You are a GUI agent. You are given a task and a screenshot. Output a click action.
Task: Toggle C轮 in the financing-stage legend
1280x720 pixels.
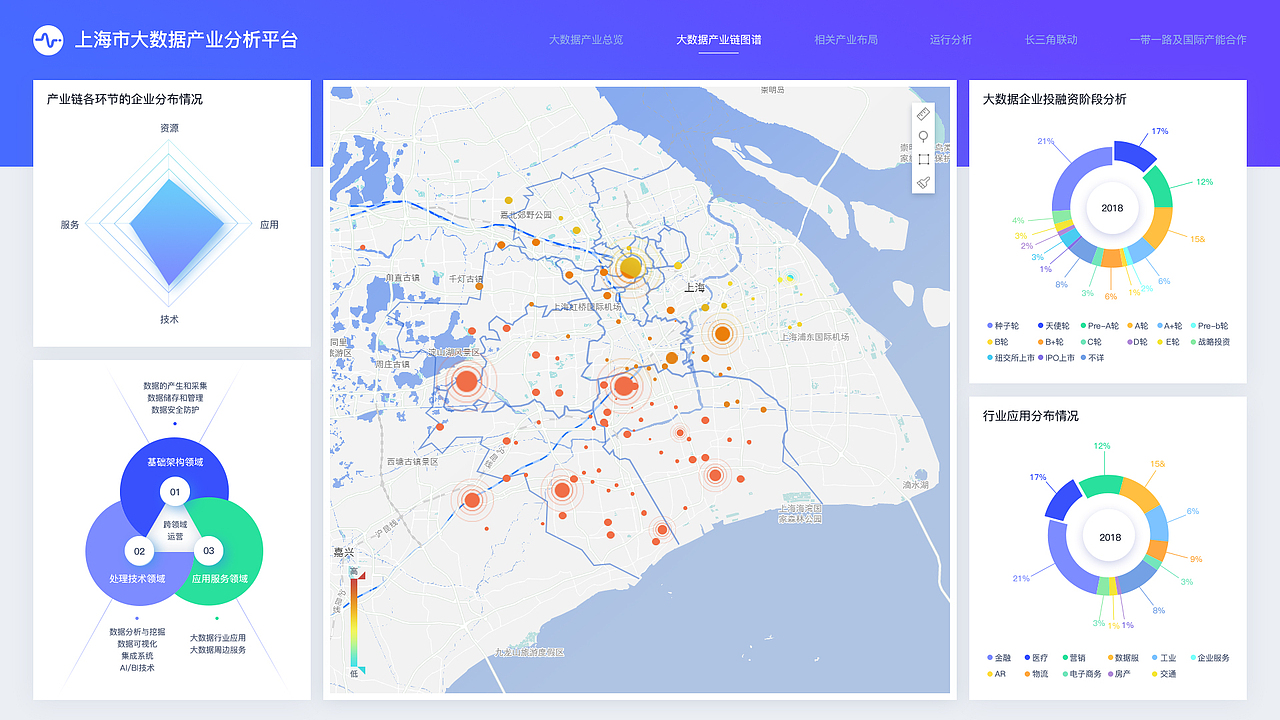1089,342
